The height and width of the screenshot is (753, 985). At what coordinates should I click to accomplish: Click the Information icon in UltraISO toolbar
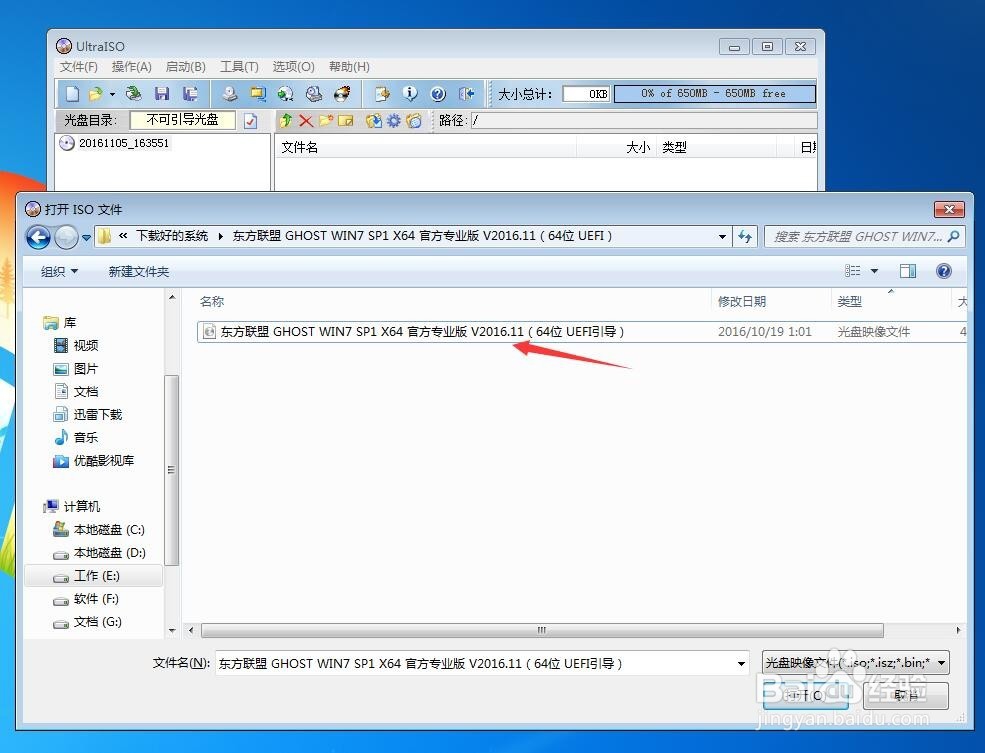(x=410, y=94)
